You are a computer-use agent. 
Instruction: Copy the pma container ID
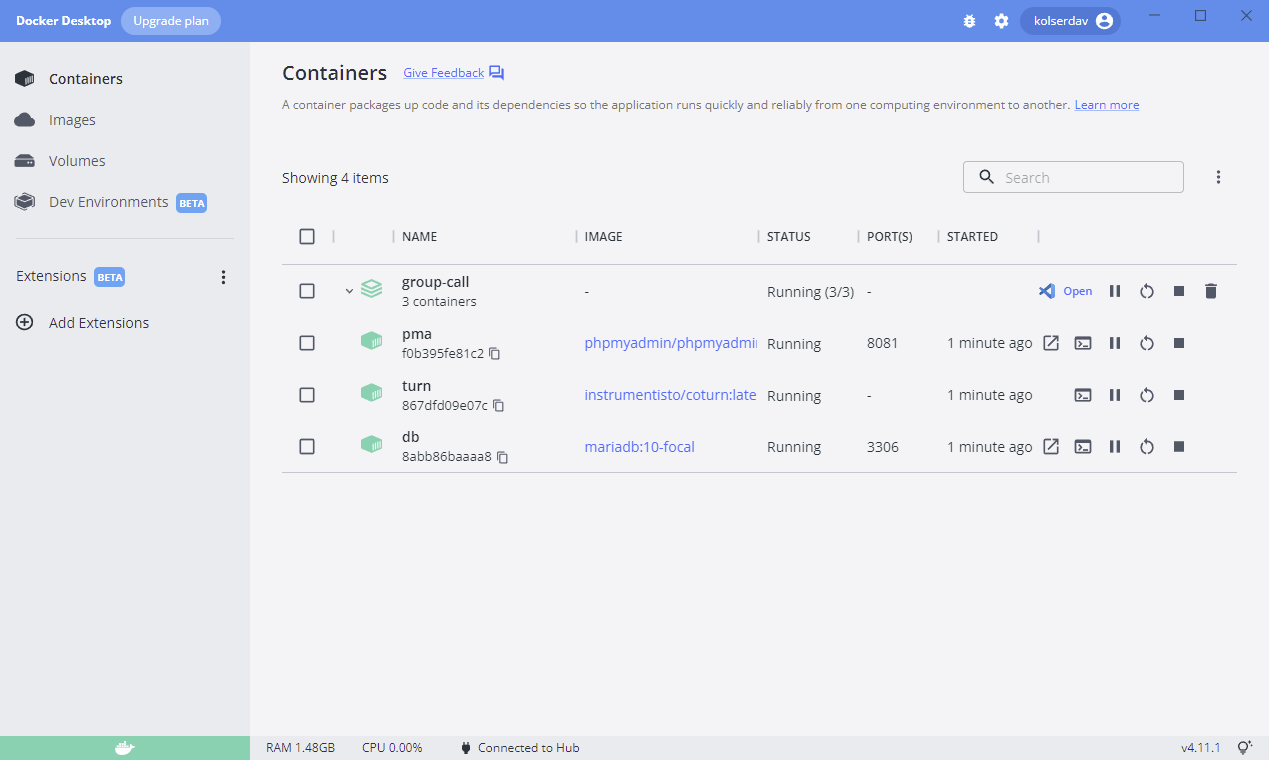[x=494, y=354]
